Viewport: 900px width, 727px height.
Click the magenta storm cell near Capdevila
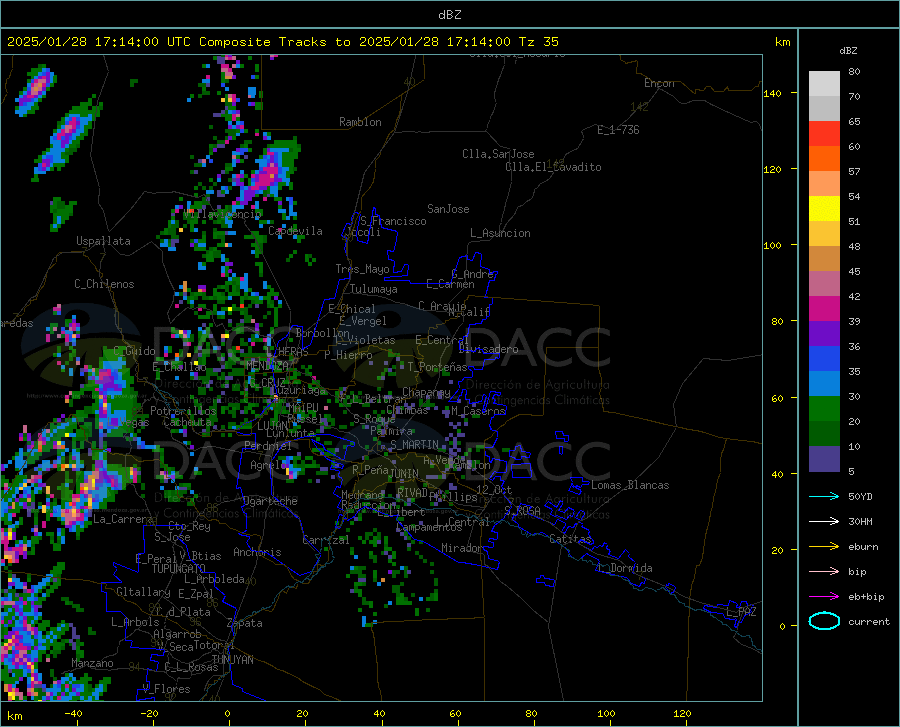(x=265, y=174)
